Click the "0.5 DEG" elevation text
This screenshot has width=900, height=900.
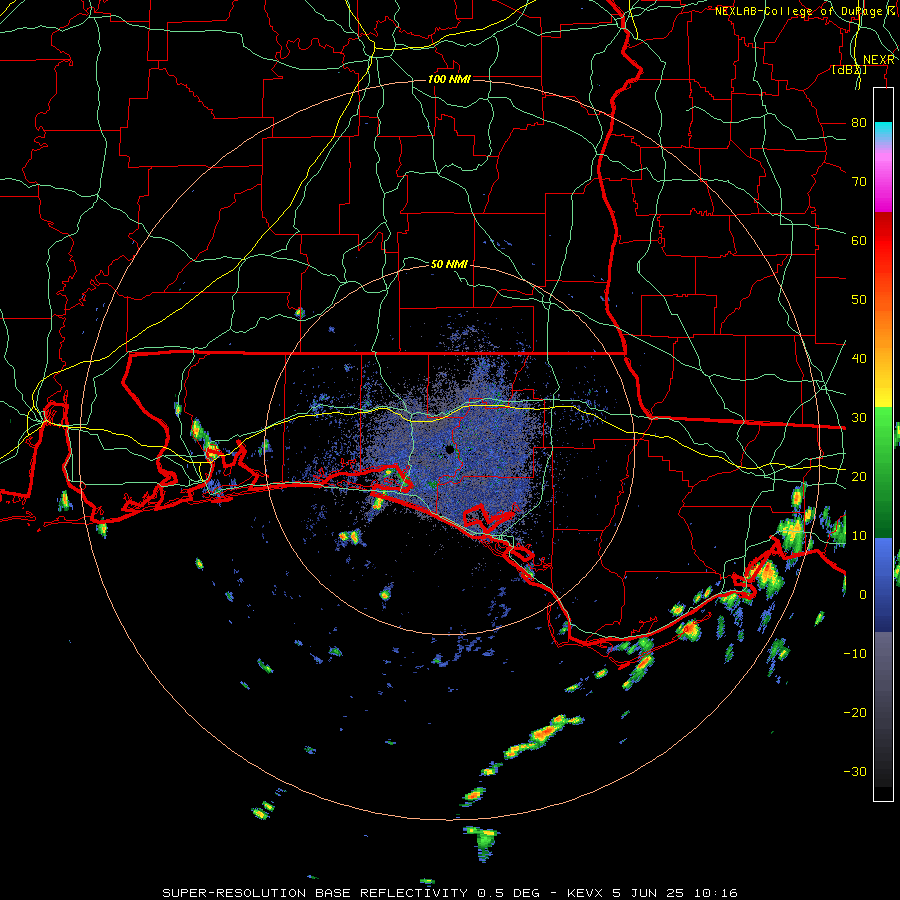(509, 893)
